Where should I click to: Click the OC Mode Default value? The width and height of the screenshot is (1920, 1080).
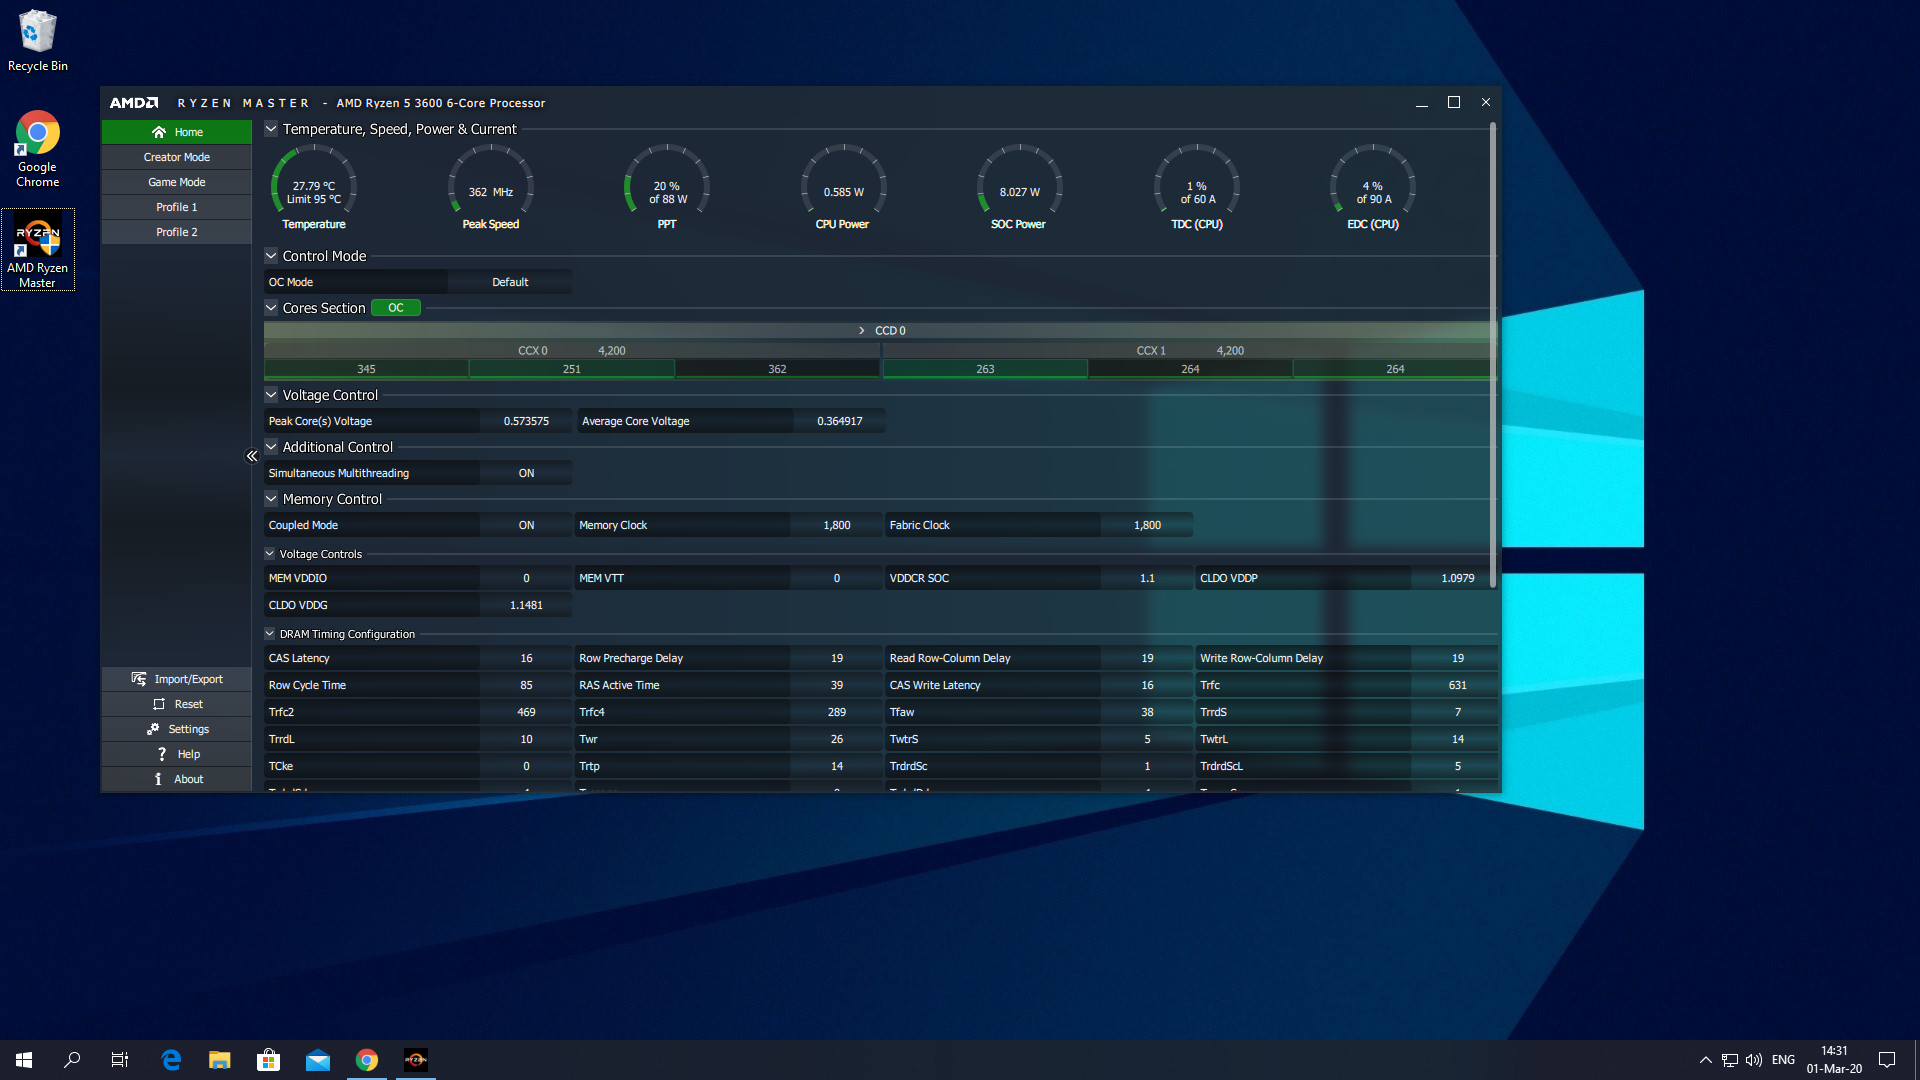(510, 282)
